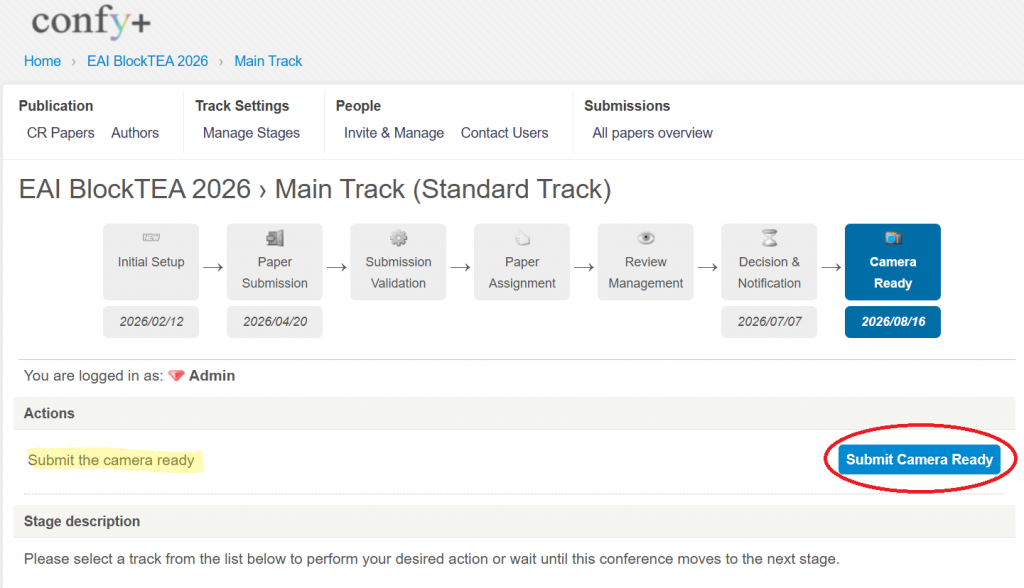The image size is (1024, 588).
Task: Click the 2026/08/16 date box
Action: 893,322
